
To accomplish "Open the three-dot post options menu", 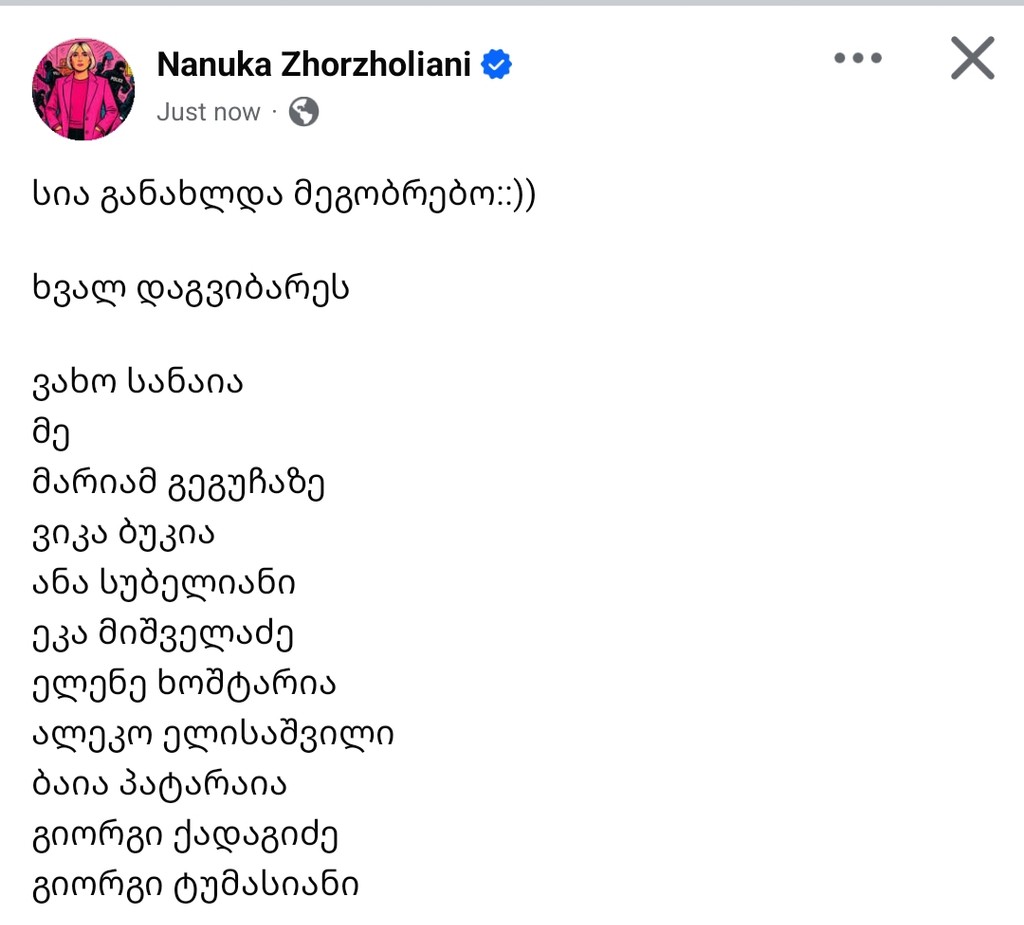I will pyautogui.click(x=857, y=58).
